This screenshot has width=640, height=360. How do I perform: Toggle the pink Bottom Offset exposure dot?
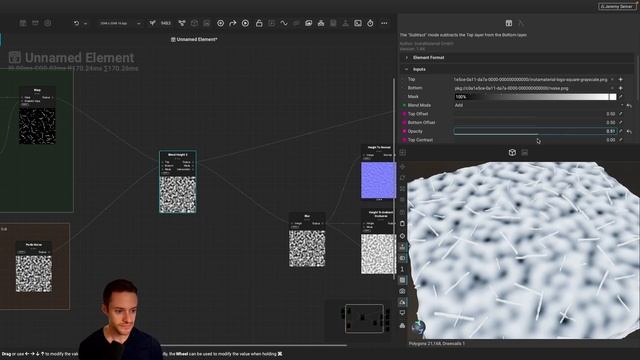point(404,122)
